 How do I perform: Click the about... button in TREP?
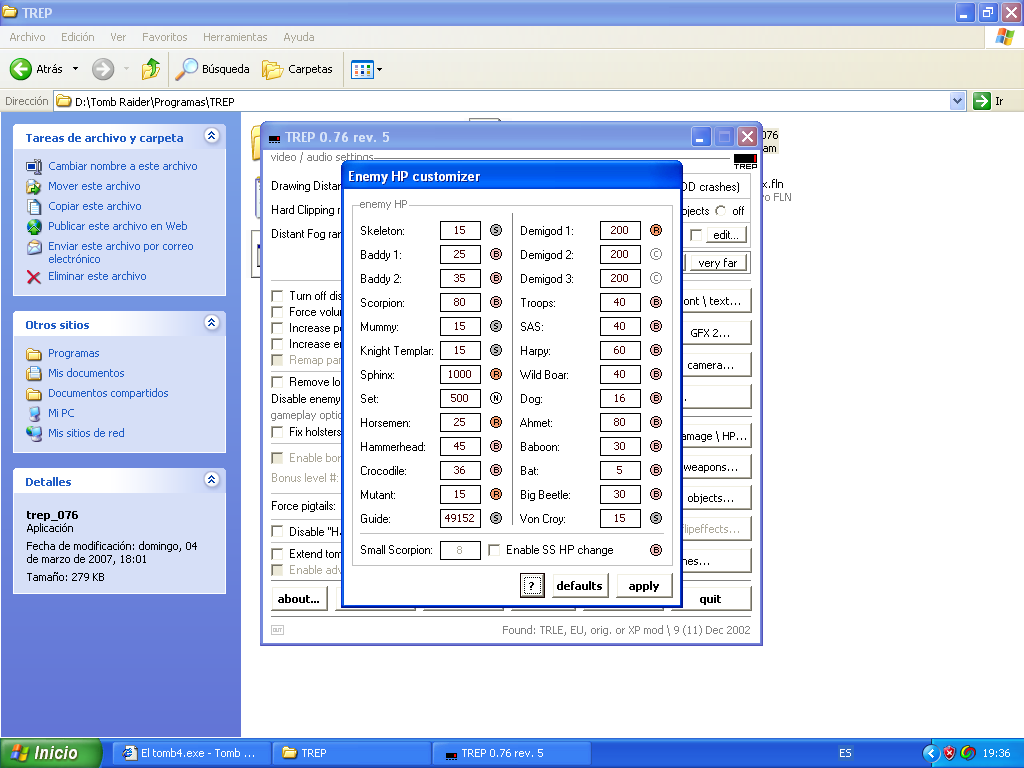pyautogui.click(x=298, y=599)
